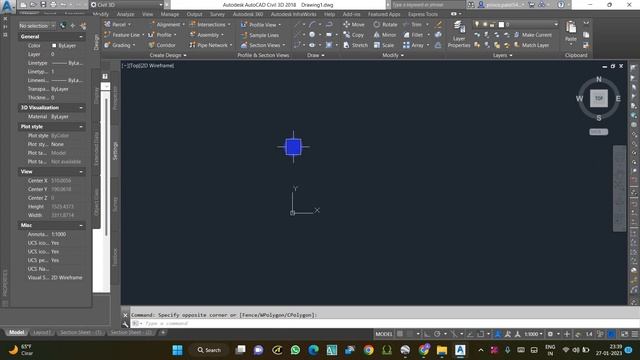
Task: Select the Mirror tool
Action: [384, 35]
